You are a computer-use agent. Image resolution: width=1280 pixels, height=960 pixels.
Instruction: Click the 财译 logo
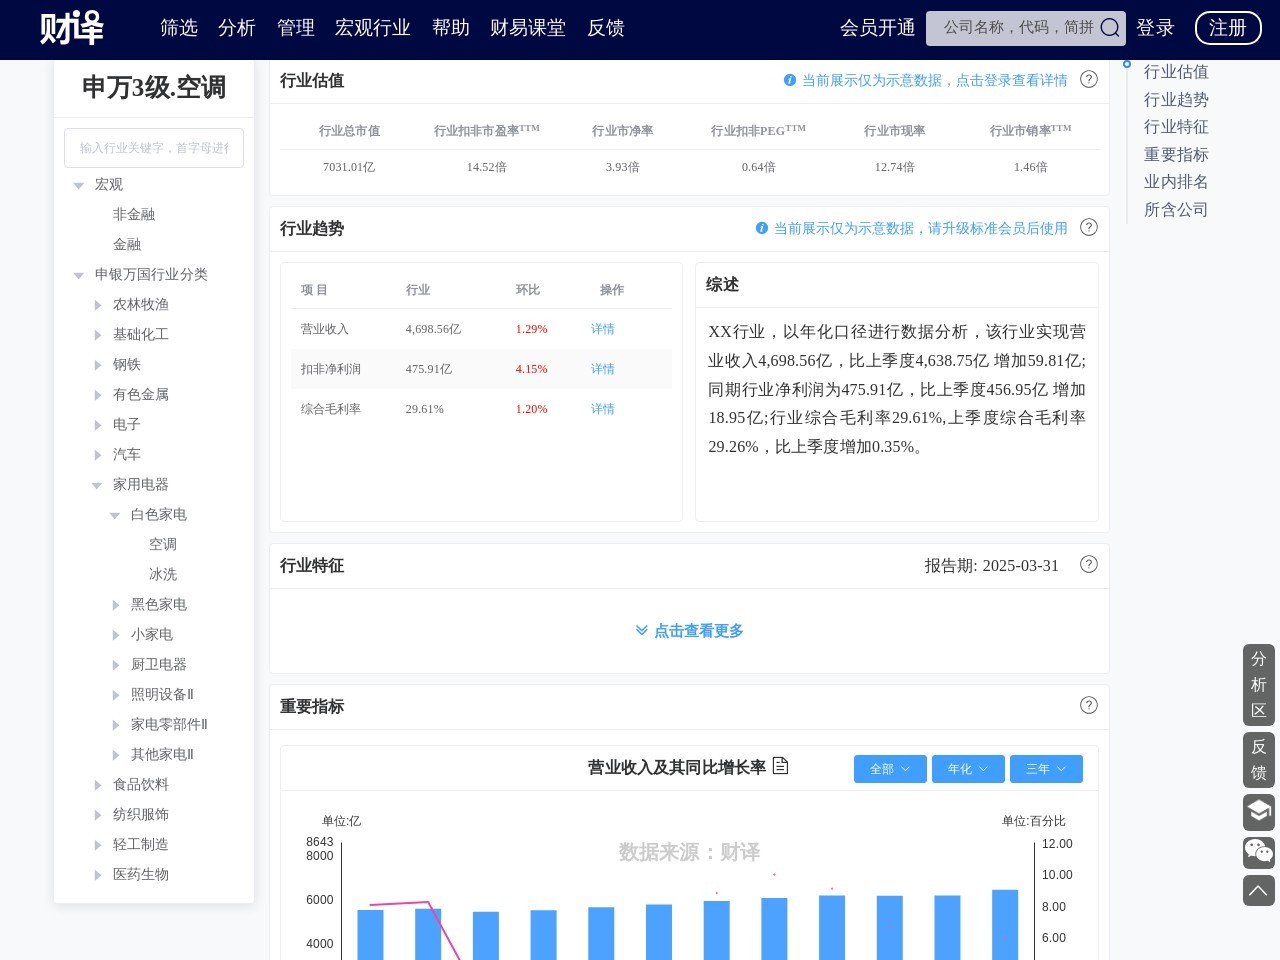(70, 28)
